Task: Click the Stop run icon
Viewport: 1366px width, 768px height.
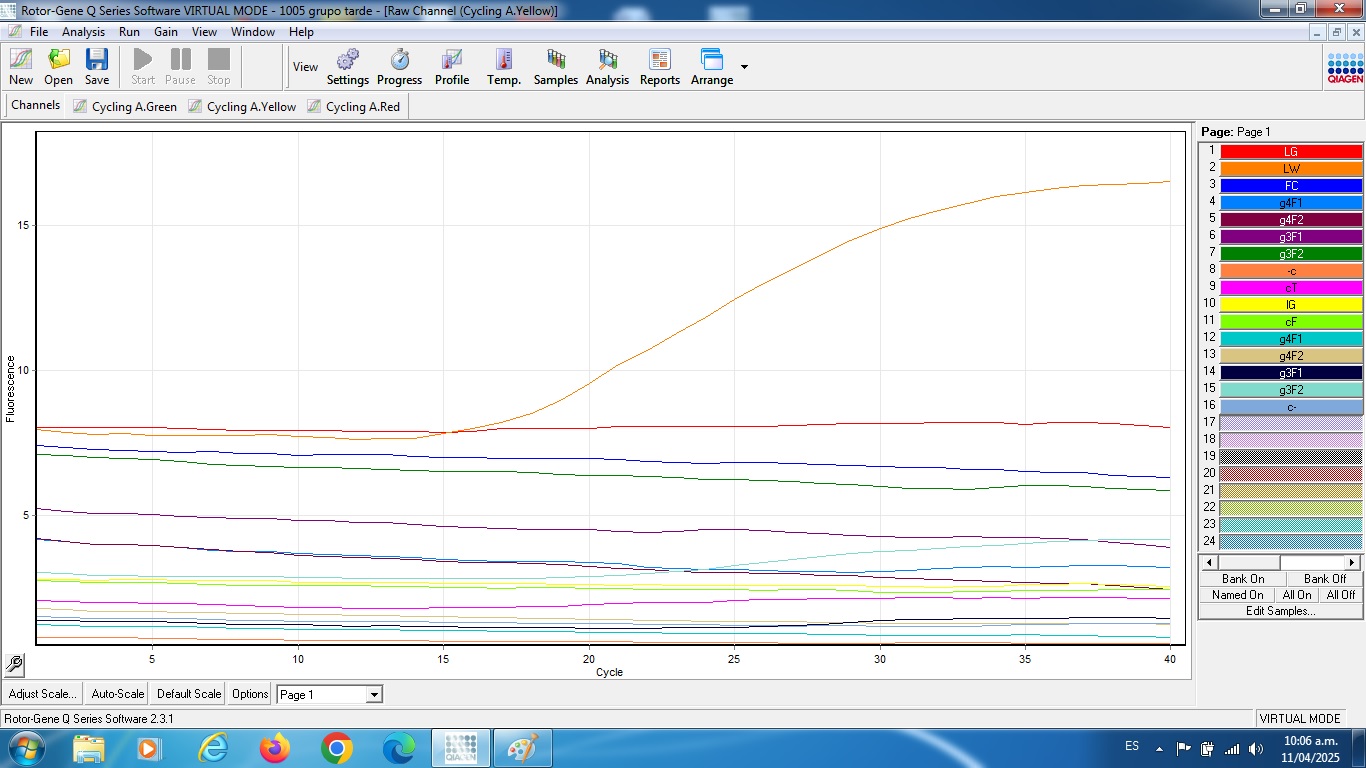Action: [219, 67]
